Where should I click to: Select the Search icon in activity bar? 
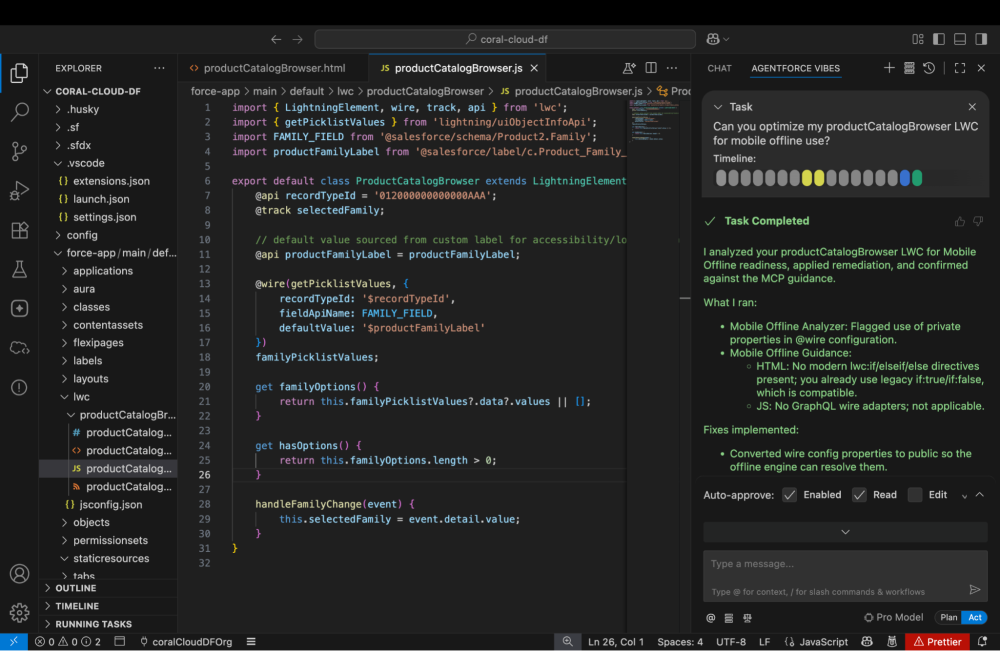[20, 112]
